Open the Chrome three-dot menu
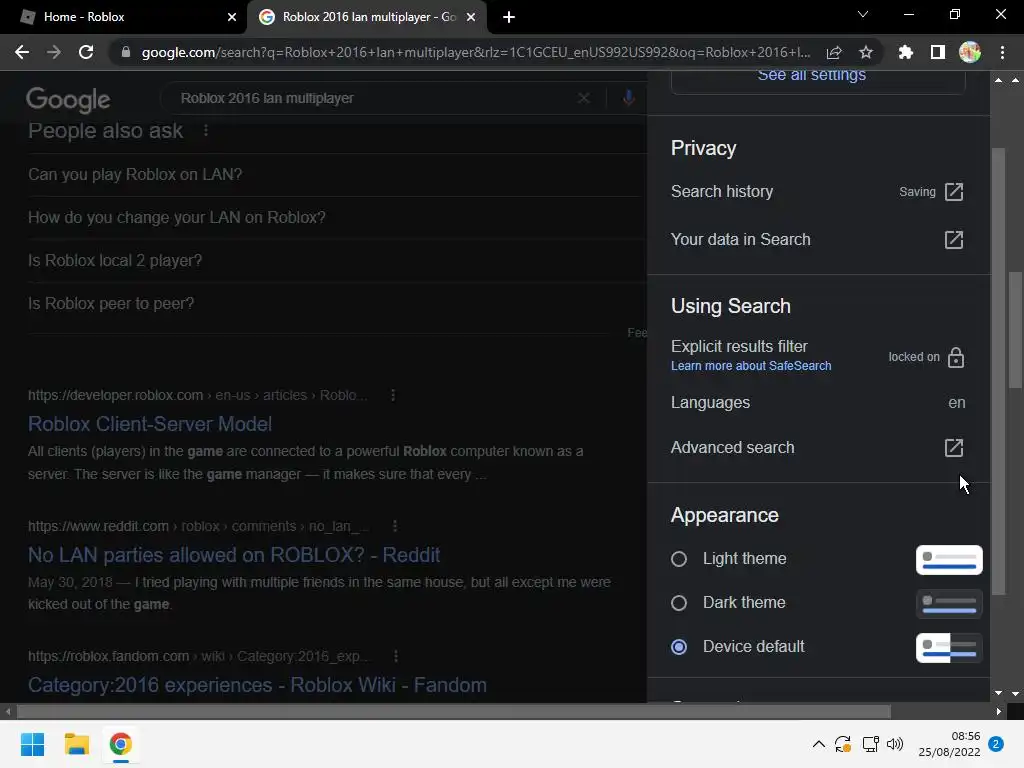The image size is (1024, 768). point(1002,52)
